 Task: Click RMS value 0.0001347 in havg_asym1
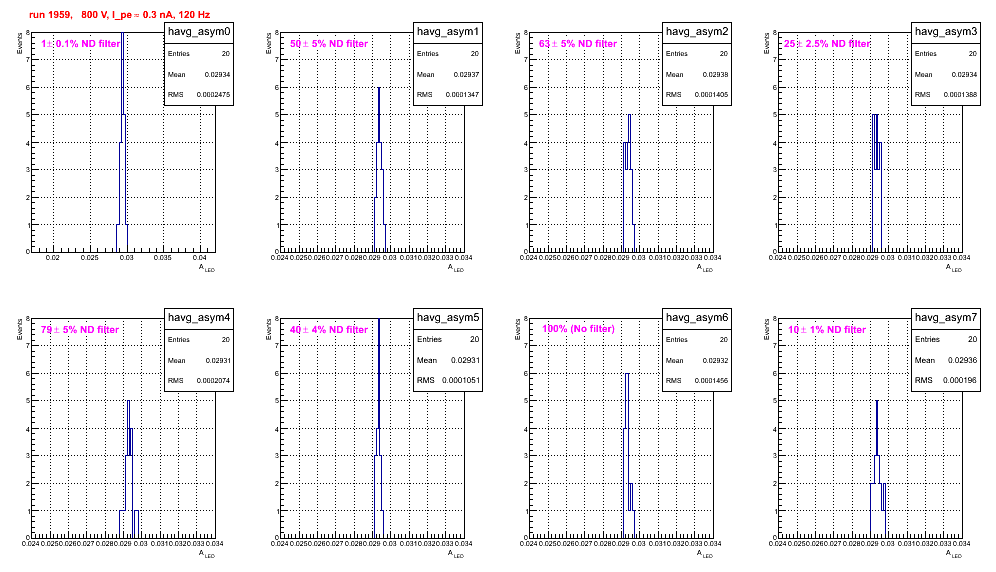click(x=462, y=95)
